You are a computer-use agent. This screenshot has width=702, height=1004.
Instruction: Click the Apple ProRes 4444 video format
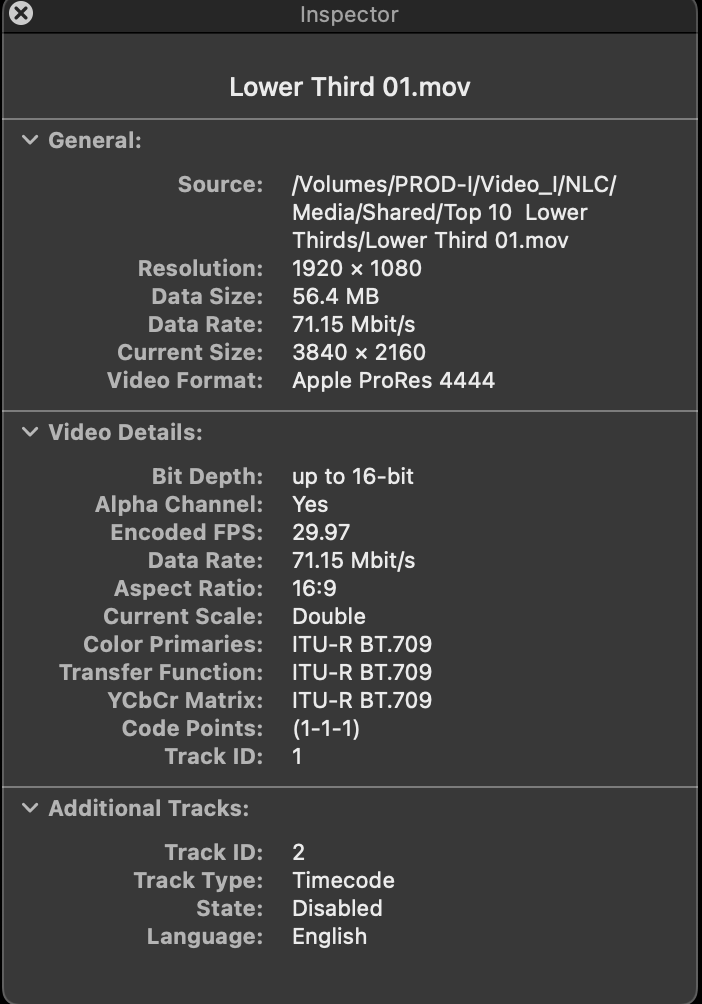(393, 380)
